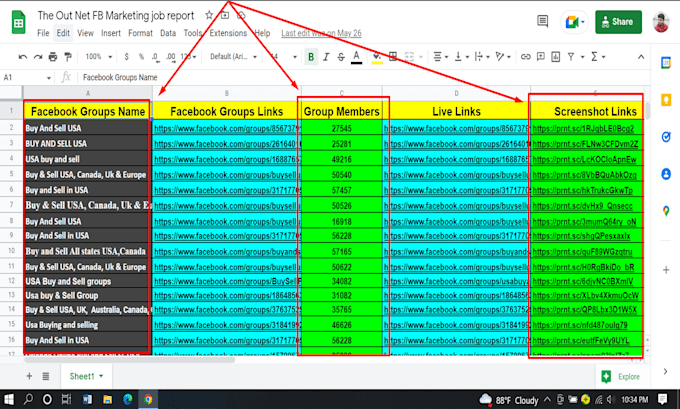This screenshot has width=680, height=409.
Task: Add a new sheet
Action: pyautogui.click(x=29, y=376)
